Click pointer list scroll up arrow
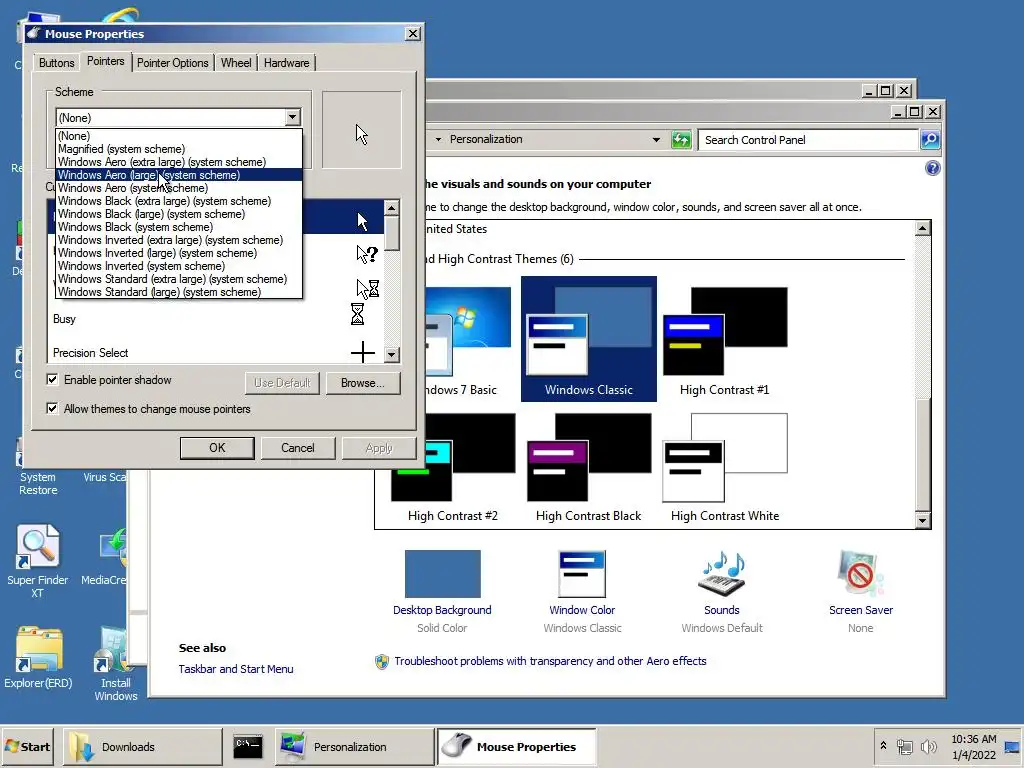Screen dimensions: 1024x768 (391, 208)
